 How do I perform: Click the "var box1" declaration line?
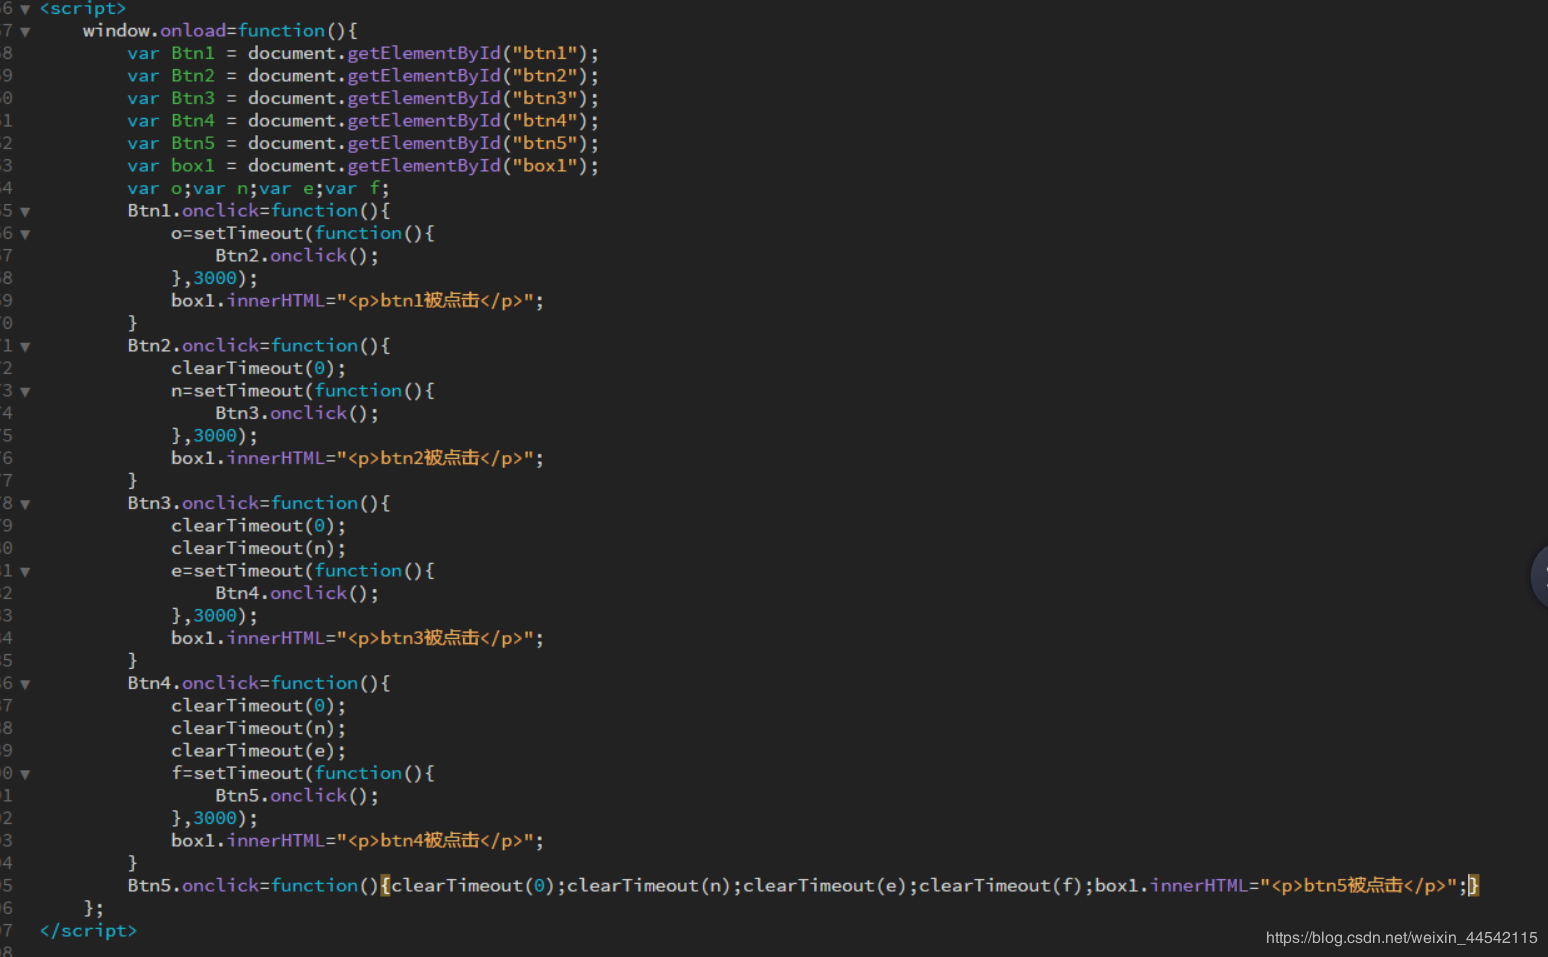[363, 166]
